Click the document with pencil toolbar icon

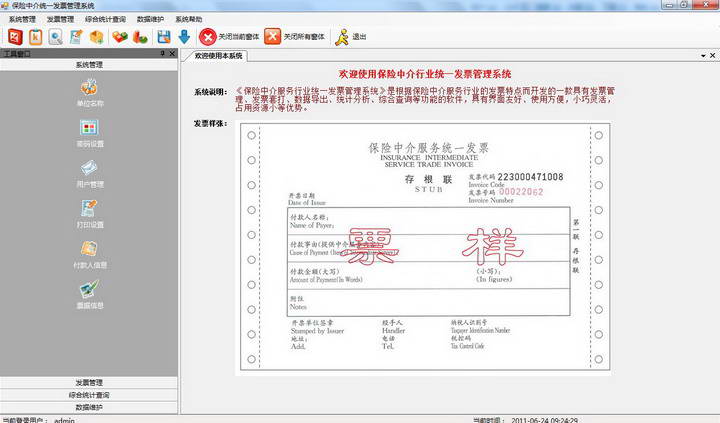coord(76,37)
